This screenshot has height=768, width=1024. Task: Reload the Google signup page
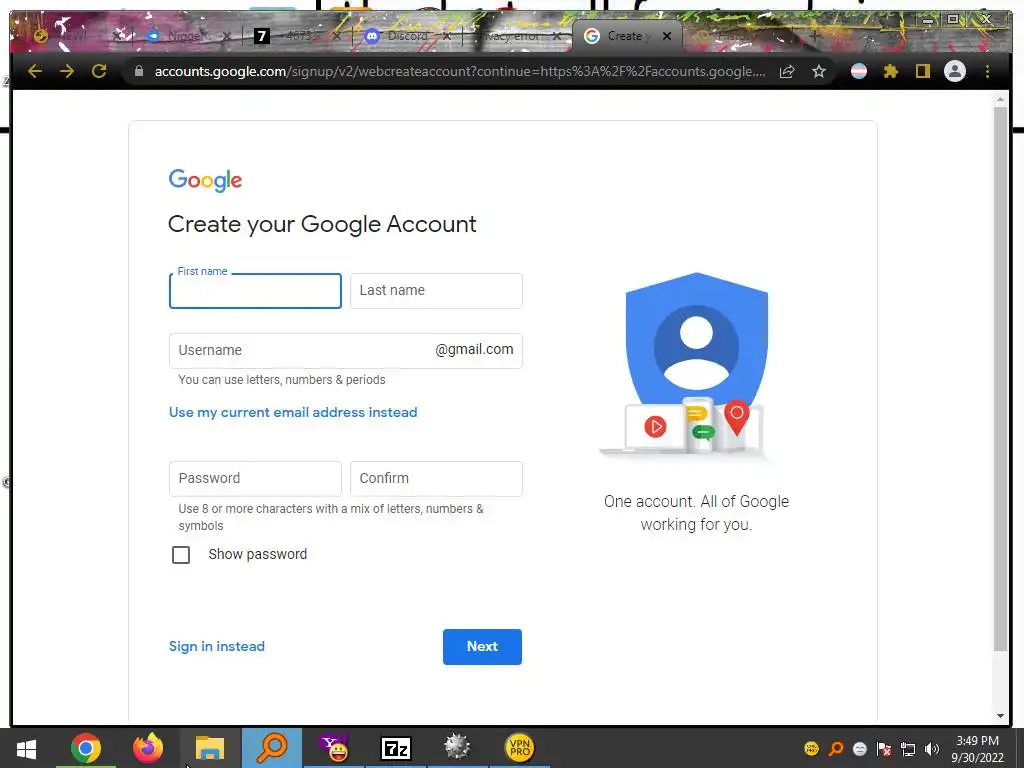[99, 71]
